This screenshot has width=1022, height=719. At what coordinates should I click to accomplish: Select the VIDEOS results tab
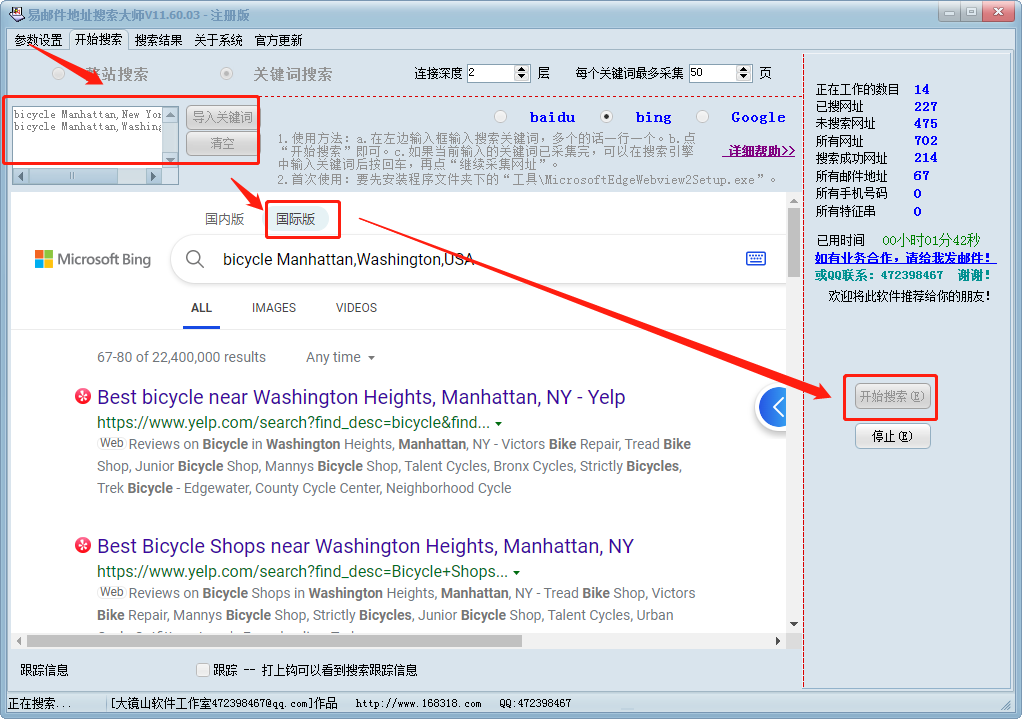357,308
